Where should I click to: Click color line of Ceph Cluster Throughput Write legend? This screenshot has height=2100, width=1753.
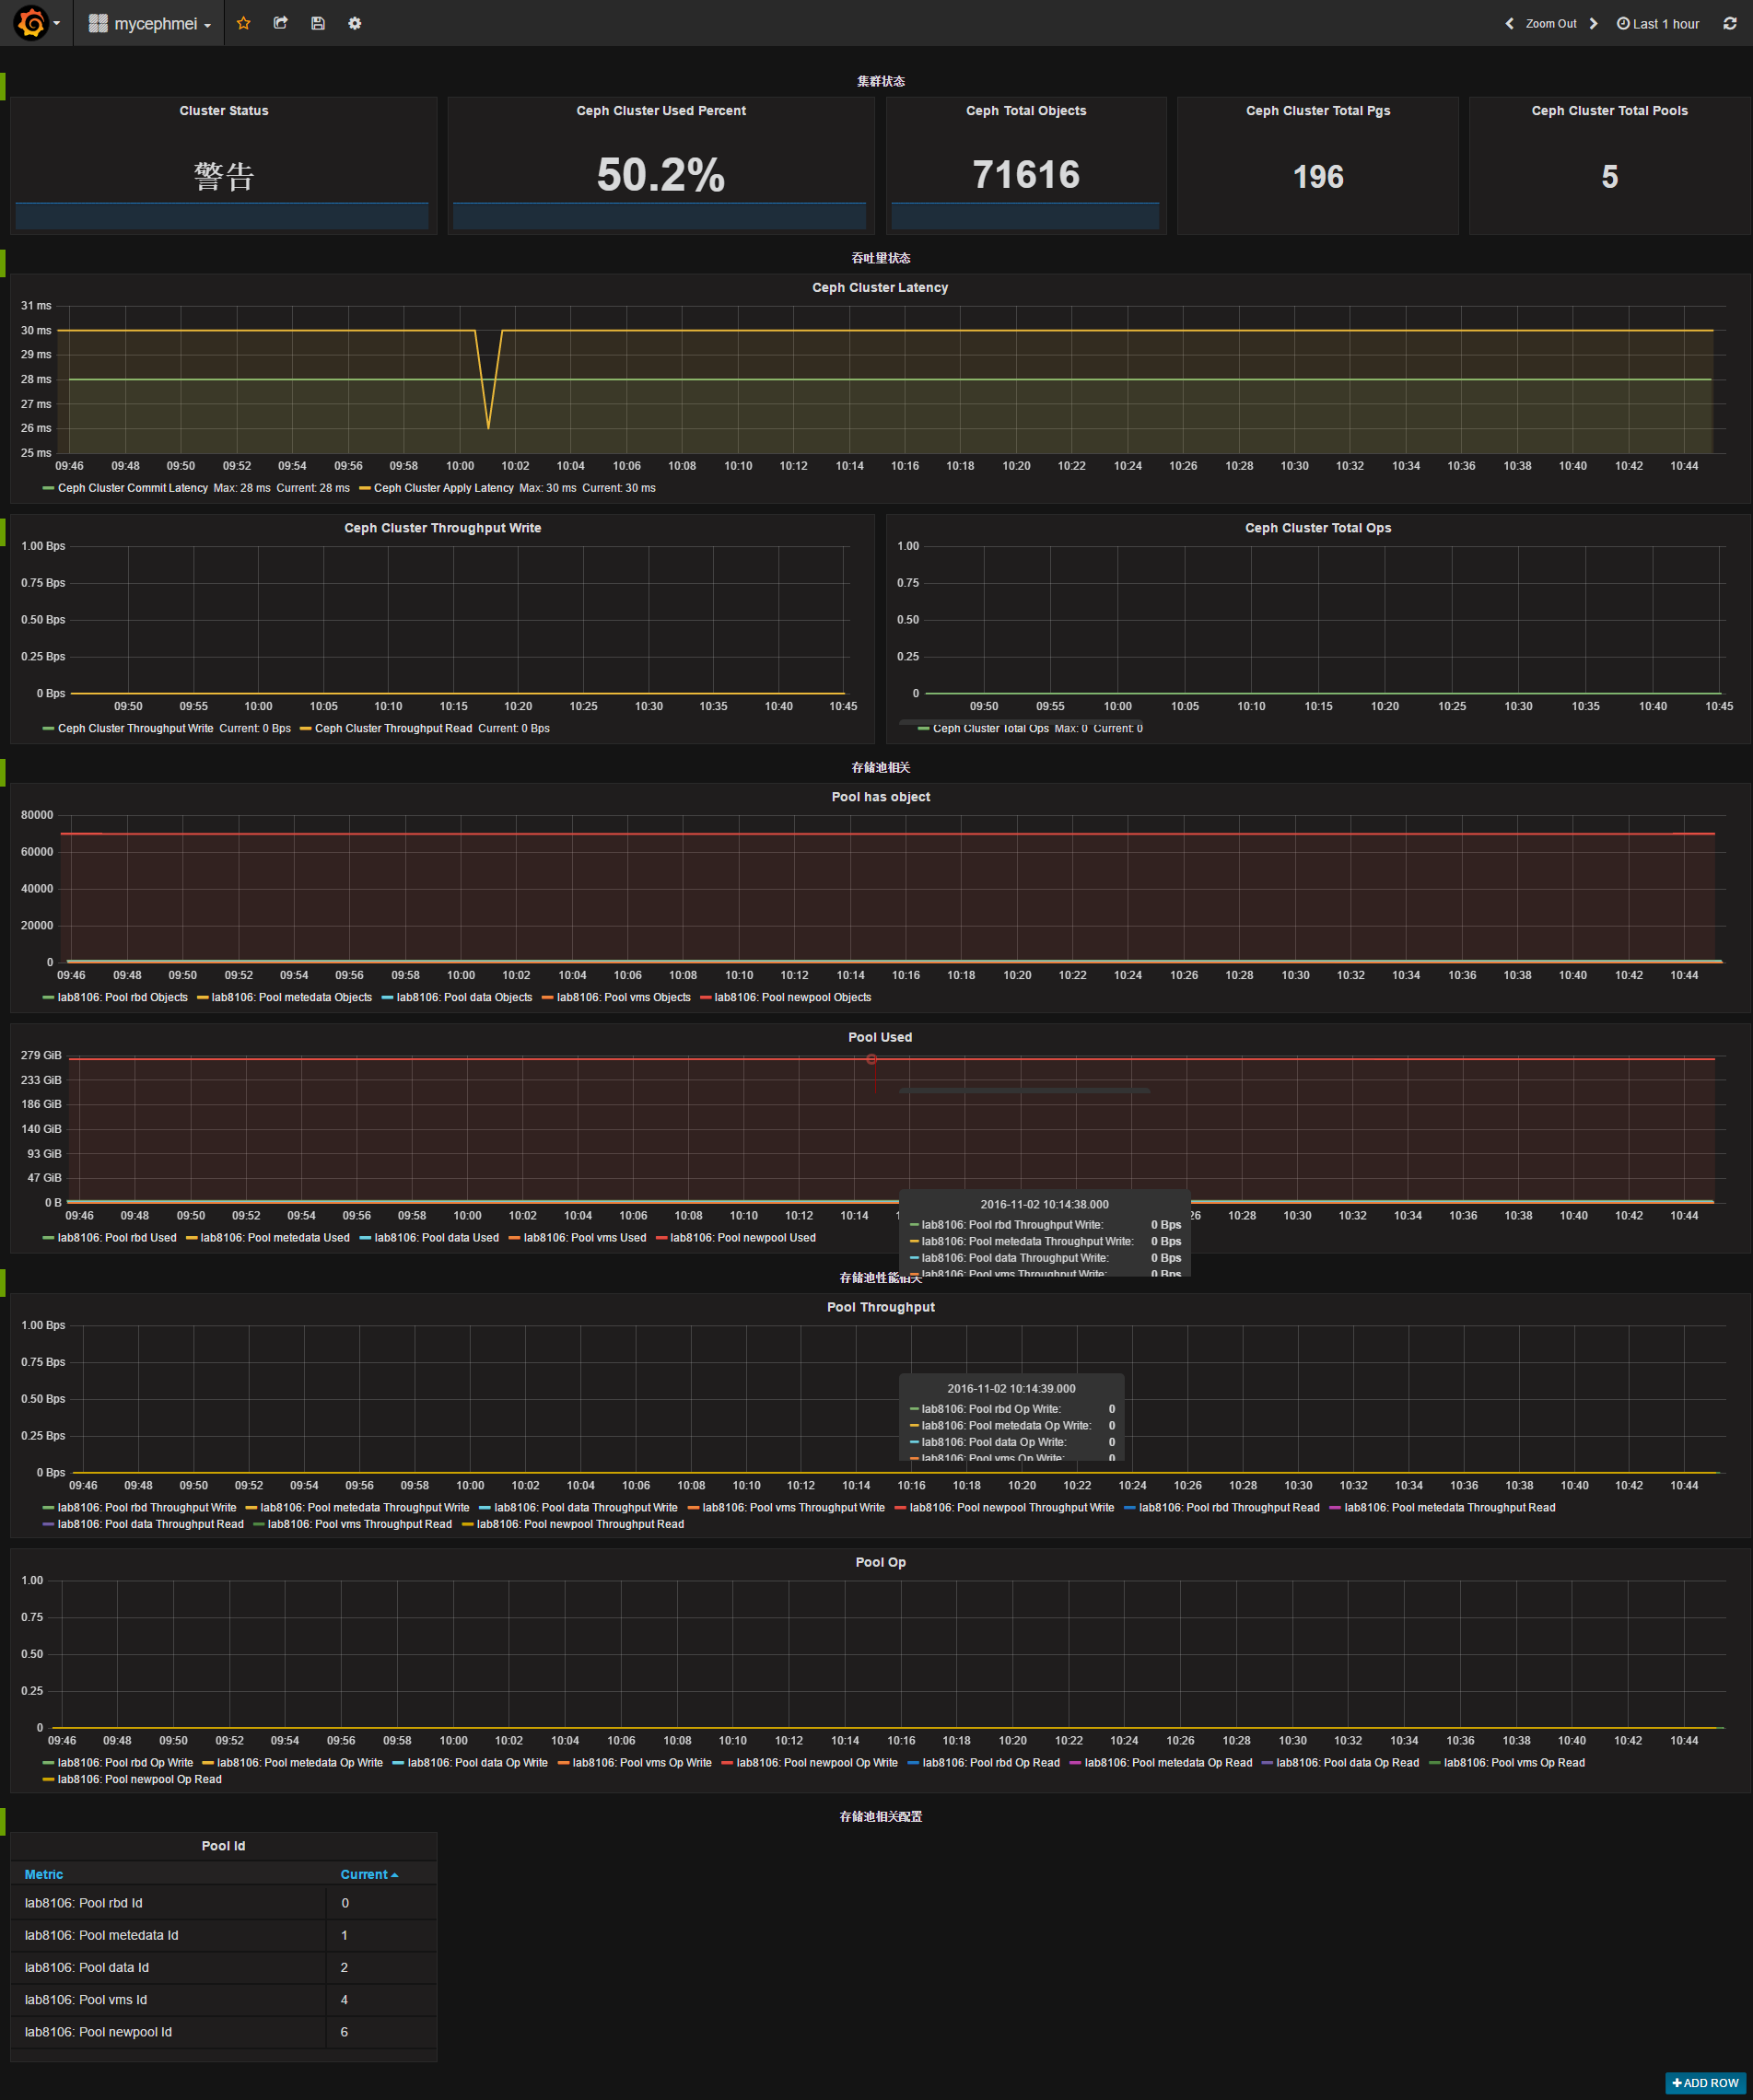[48, 729]
